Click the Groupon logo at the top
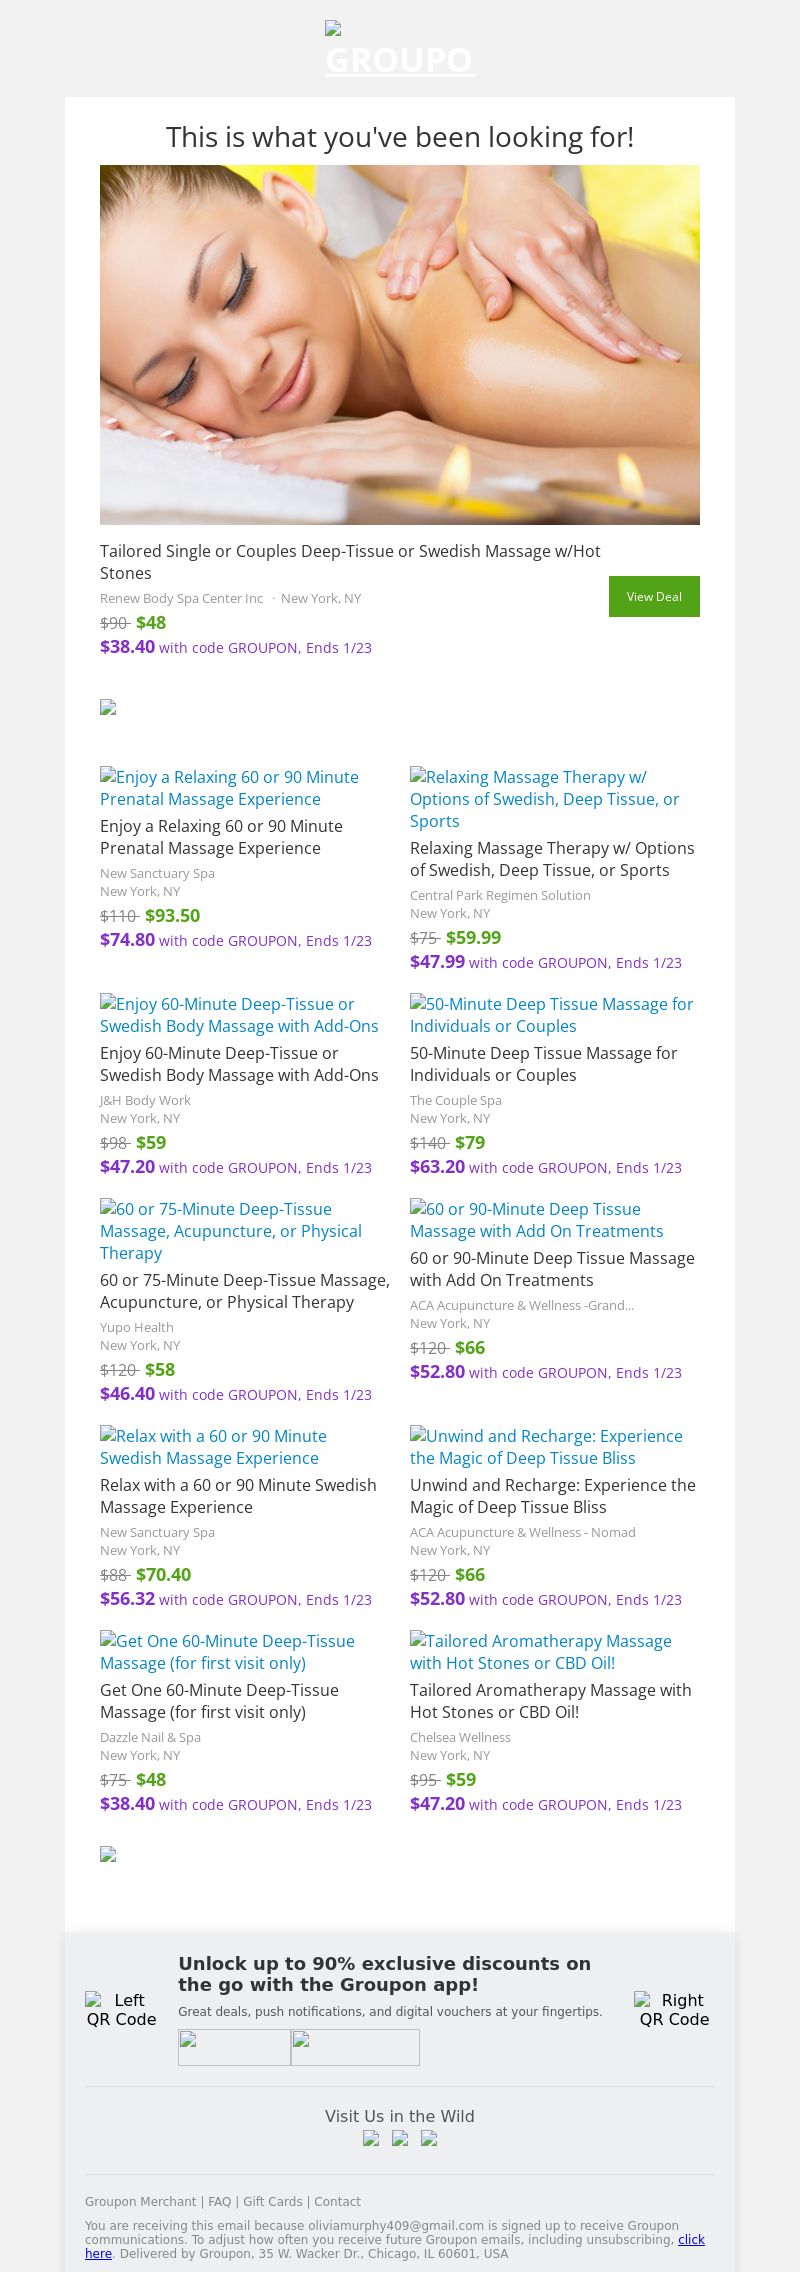Screen dimensions: 800x2272 399,50
